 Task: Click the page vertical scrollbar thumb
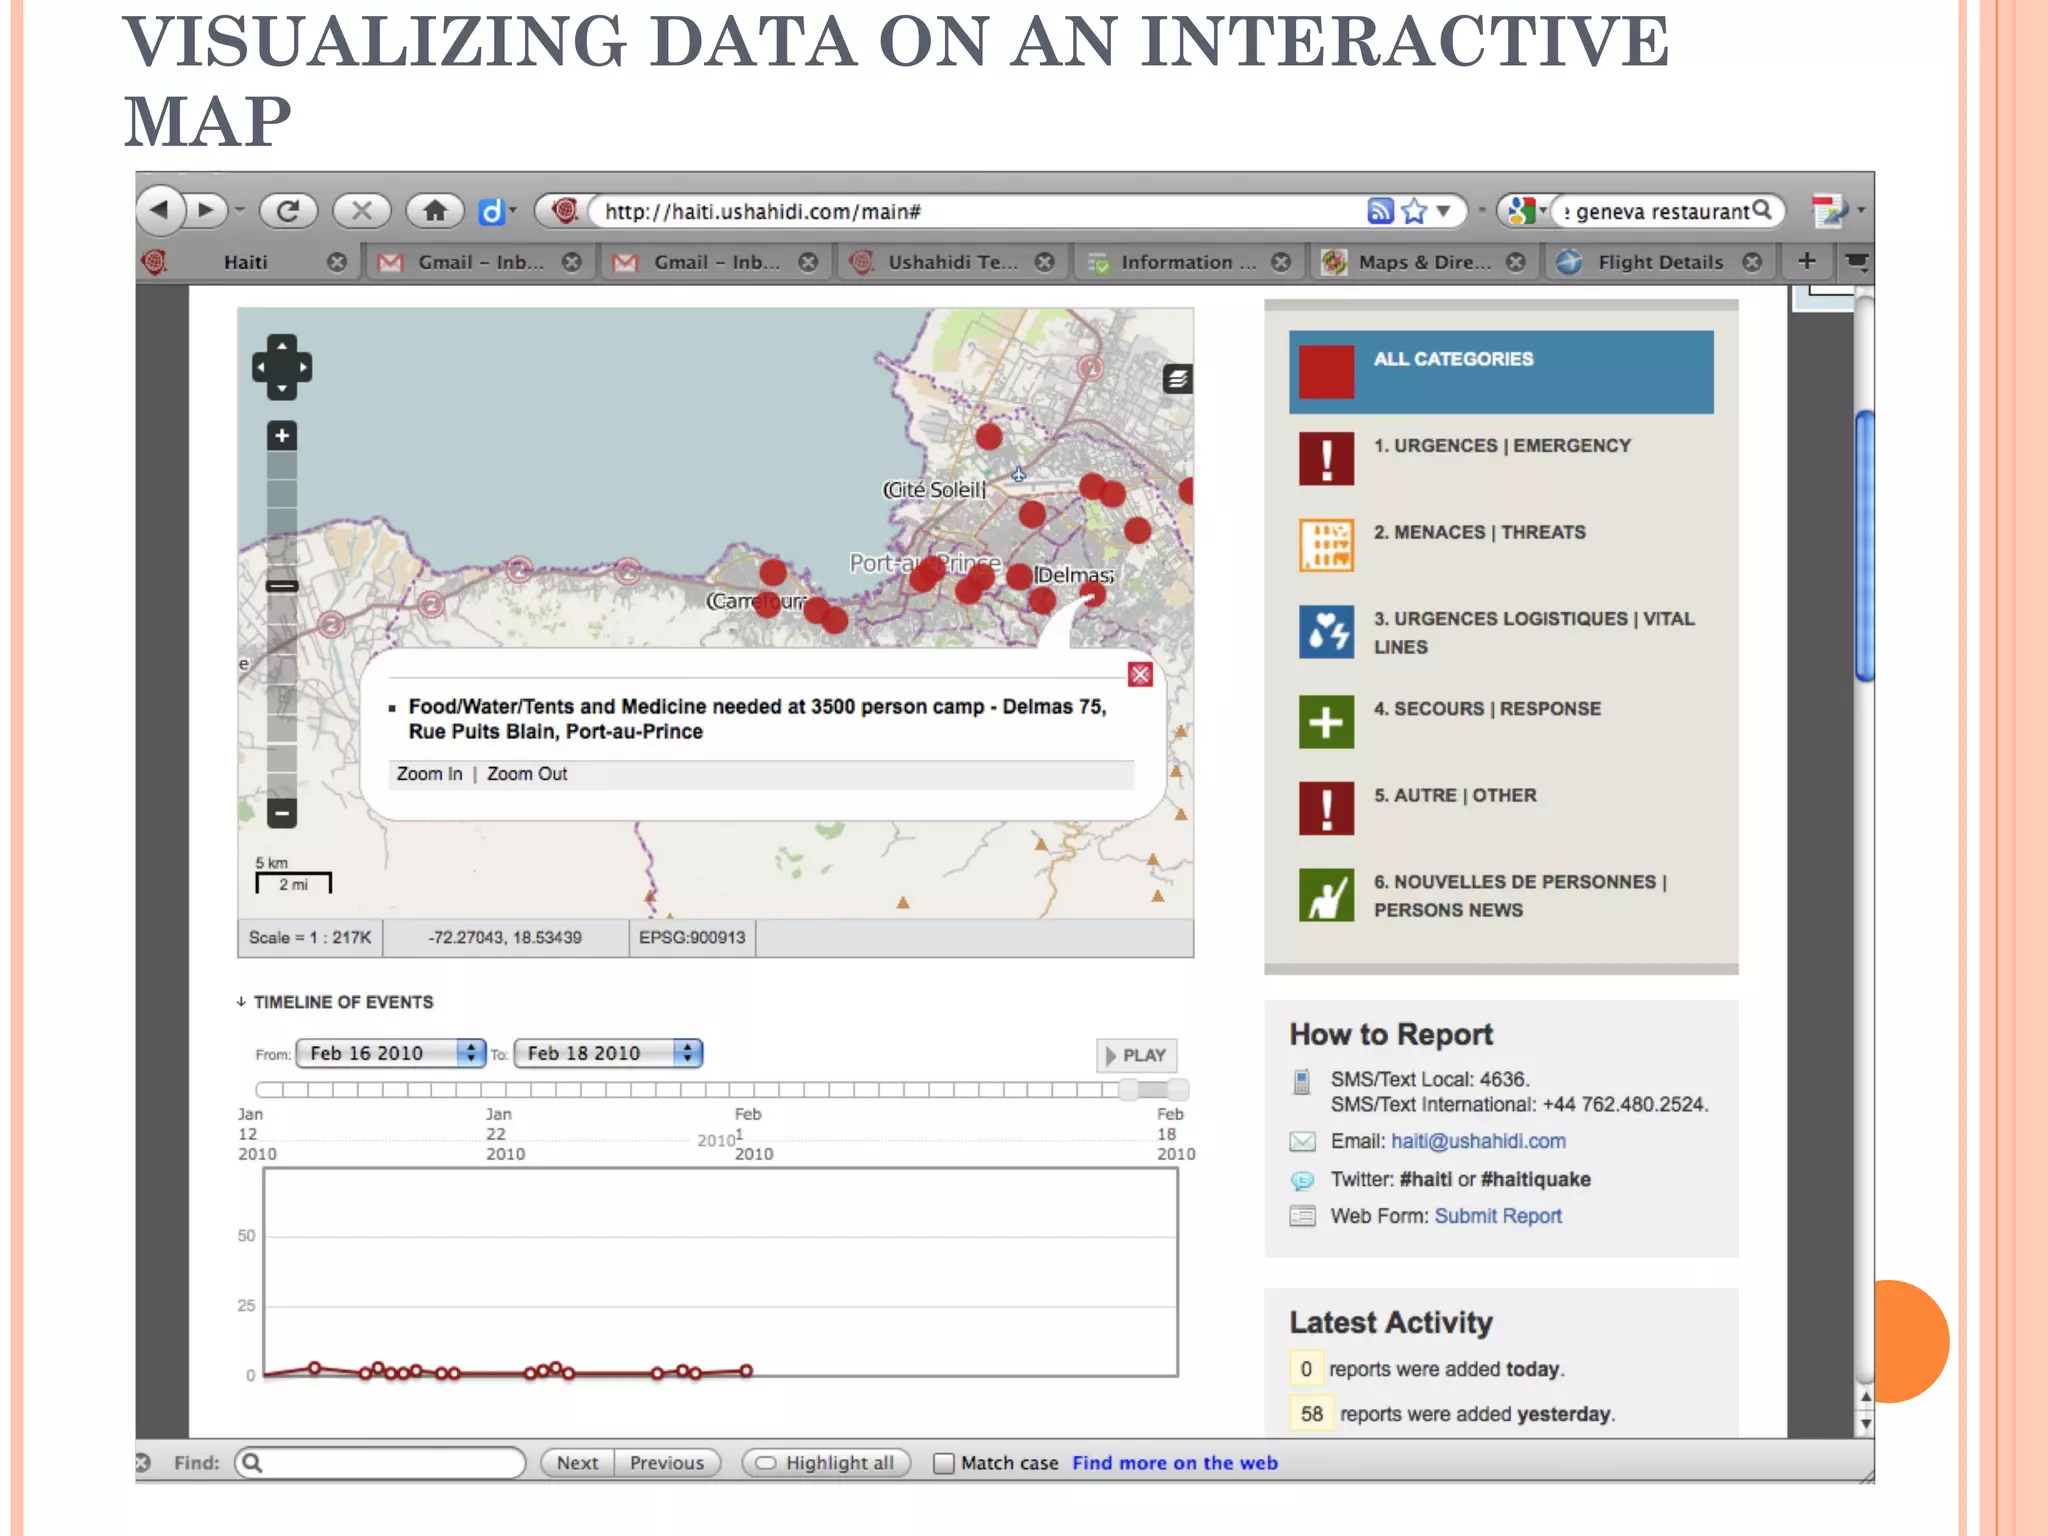pos(1864,546)
